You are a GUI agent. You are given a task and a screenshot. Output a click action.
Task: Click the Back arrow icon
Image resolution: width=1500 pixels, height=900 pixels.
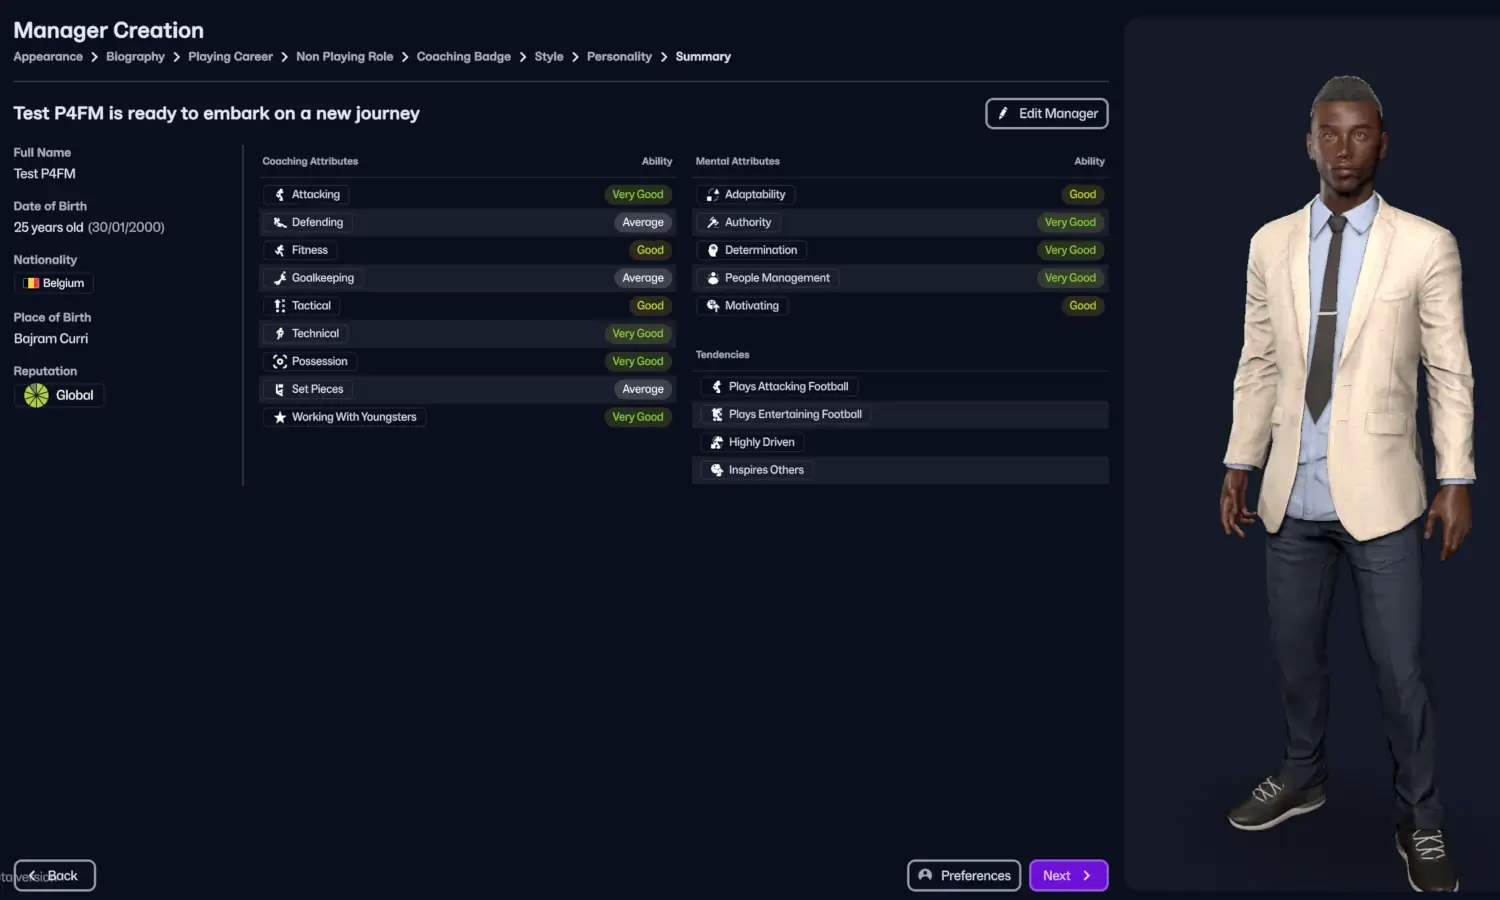coord(33,876)
